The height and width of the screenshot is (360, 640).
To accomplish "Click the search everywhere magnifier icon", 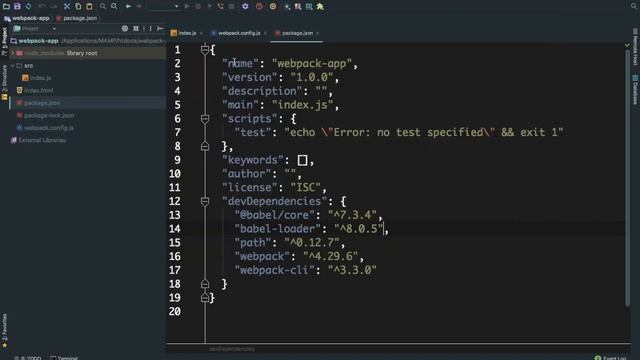I will [634, 7].
